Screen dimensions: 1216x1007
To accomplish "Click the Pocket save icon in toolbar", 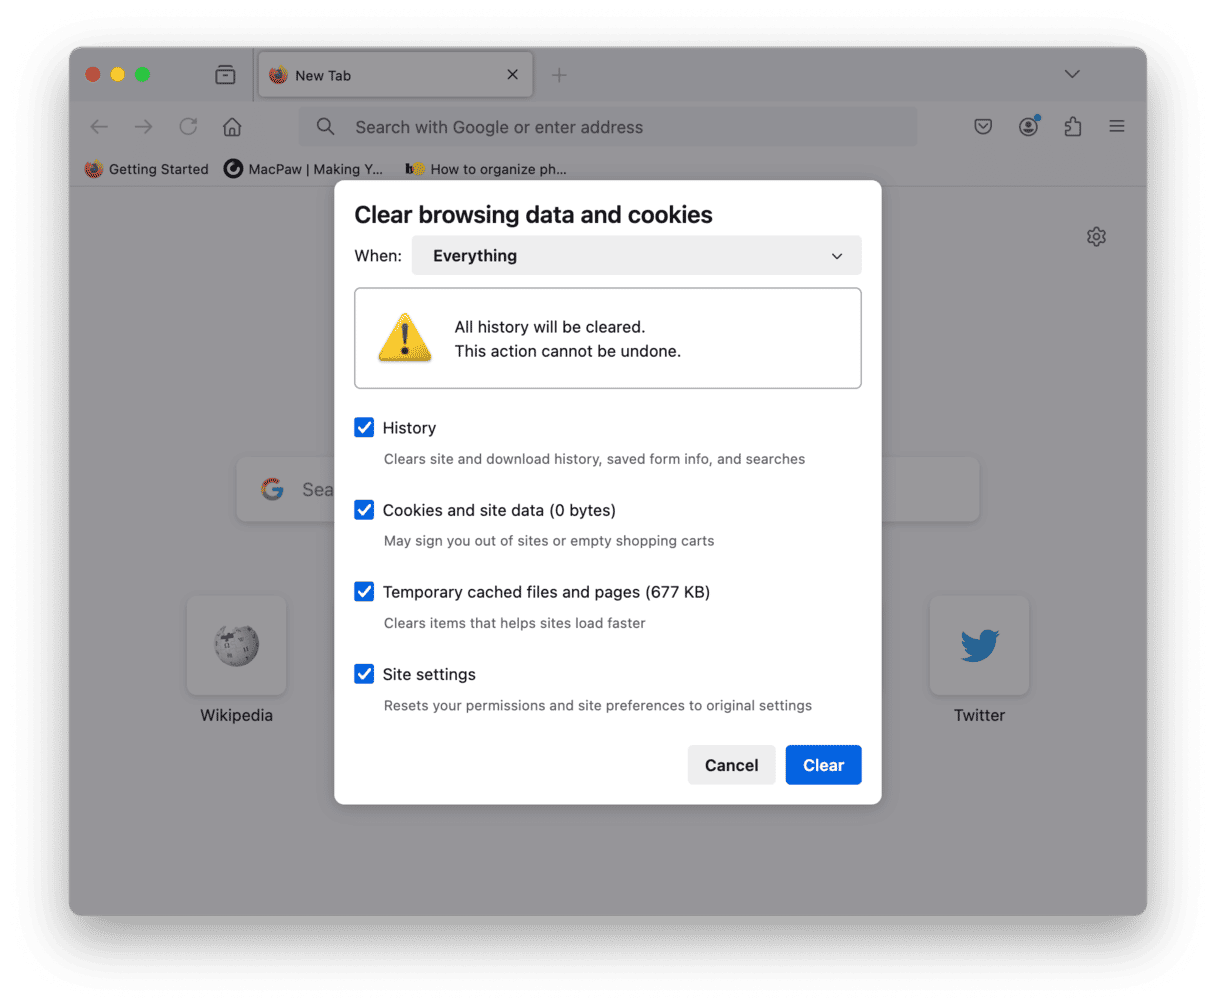I will coord(983,127).
